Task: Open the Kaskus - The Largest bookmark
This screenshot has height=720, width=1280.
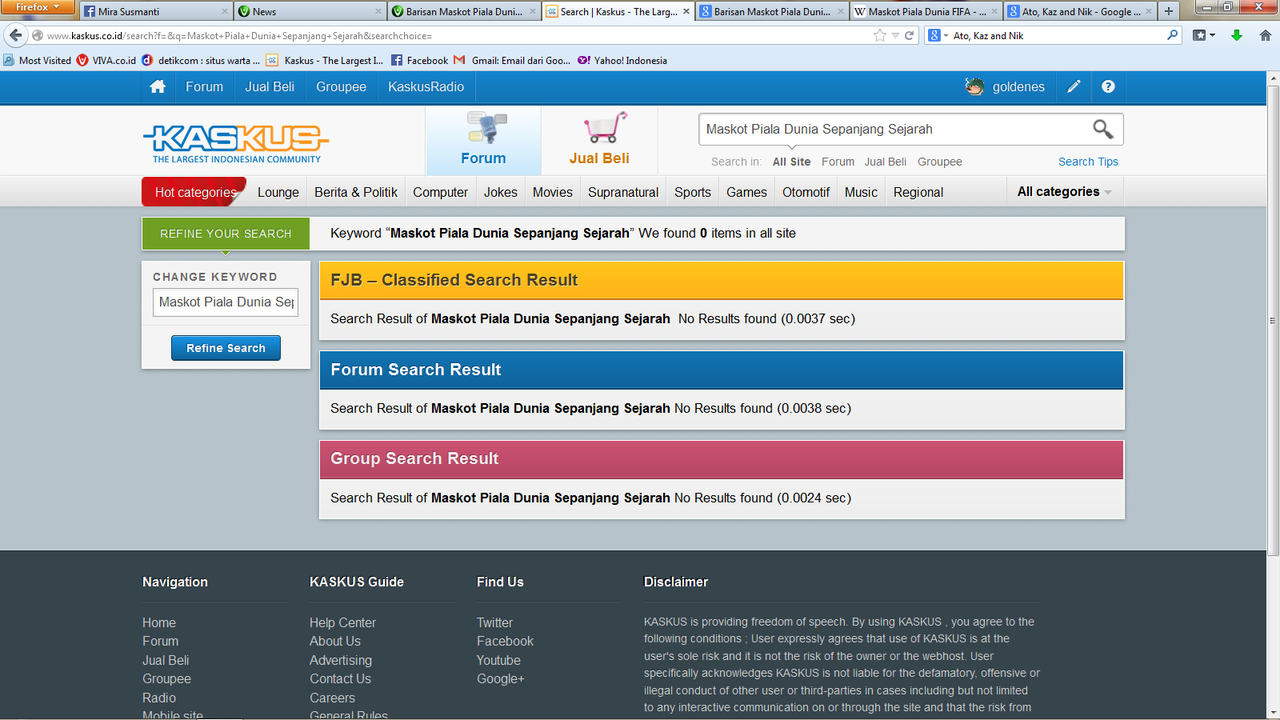Action: click(325, 60)
